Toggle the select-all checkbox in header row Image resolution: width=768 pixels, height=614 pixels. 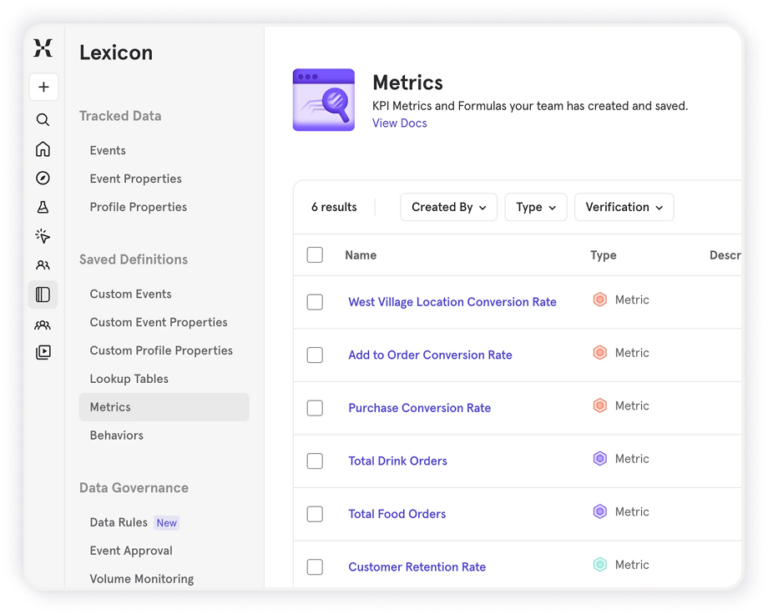[x=315, y=255]
